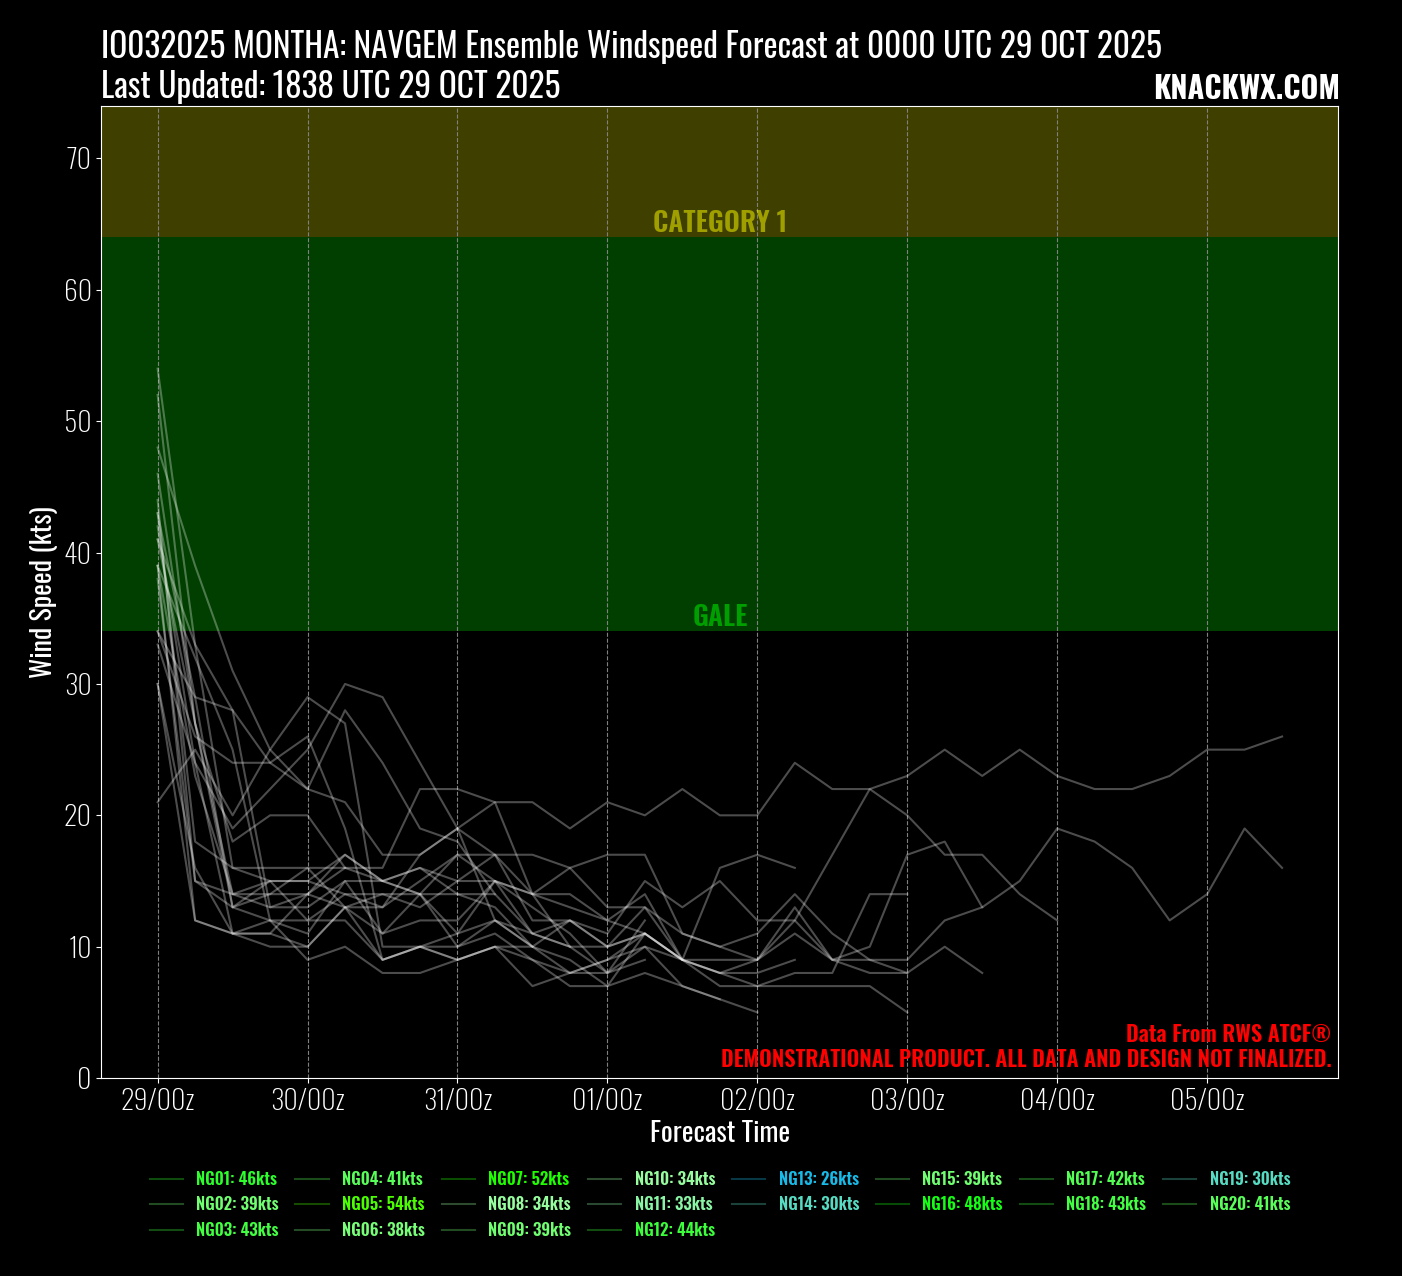Select the NG20: 41kts legend entry
This screenshot has width=1402, height=1276.
point(1249,1204)
